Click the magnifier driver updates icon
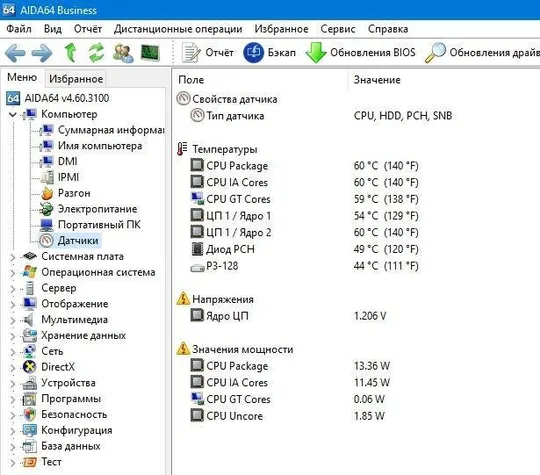The height and width of the screenshot is (475, 540). [435, 53]
